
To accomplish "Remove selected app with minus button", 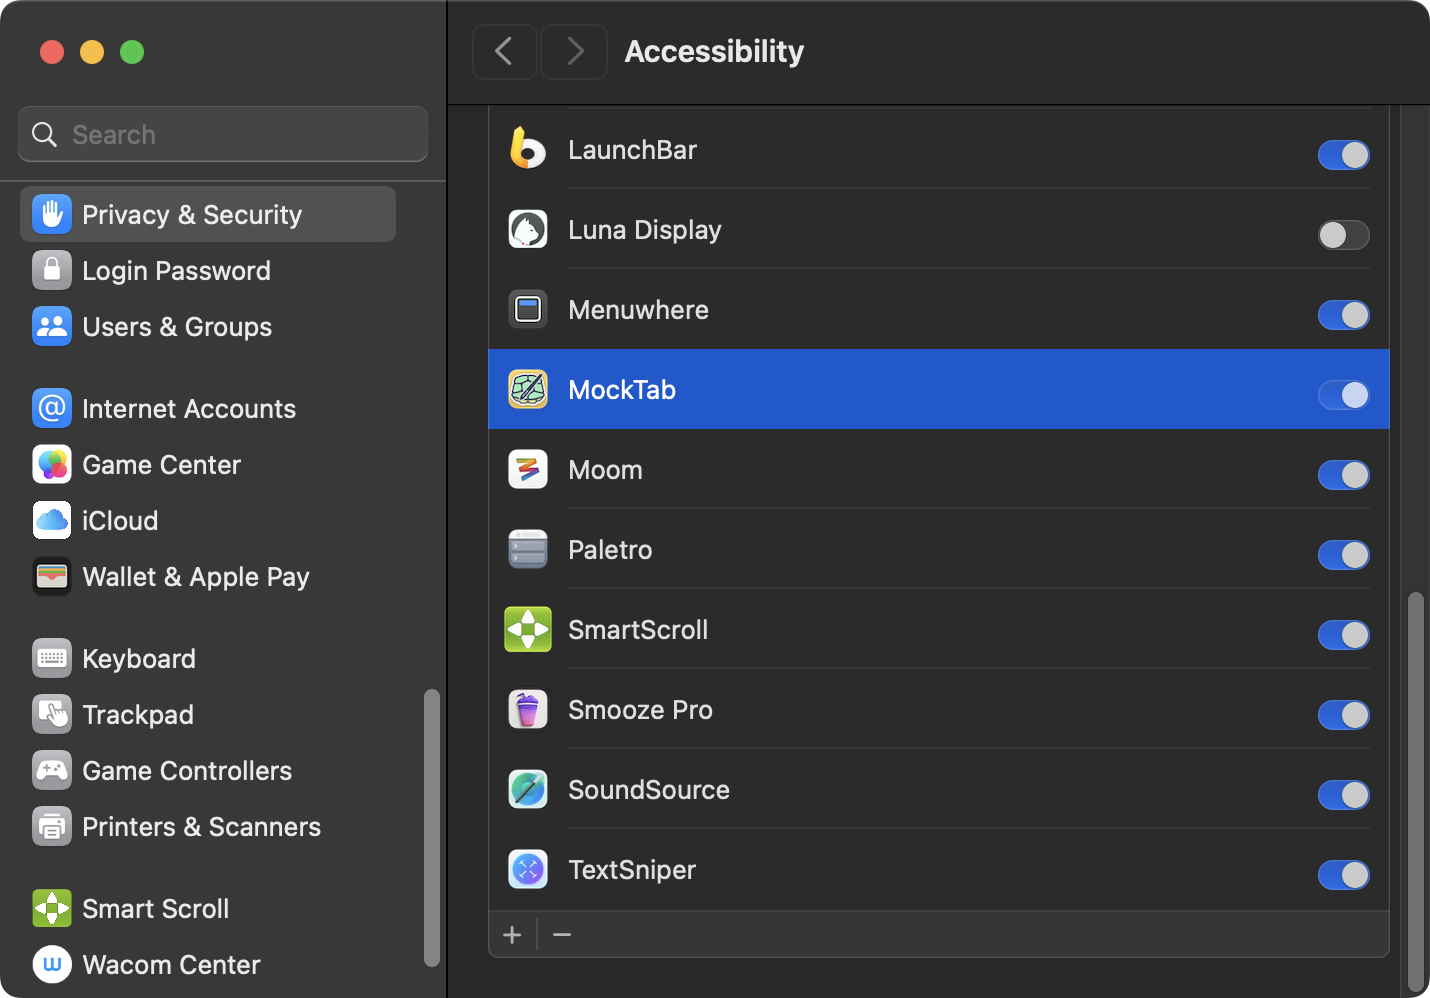I will click(562, 934).
